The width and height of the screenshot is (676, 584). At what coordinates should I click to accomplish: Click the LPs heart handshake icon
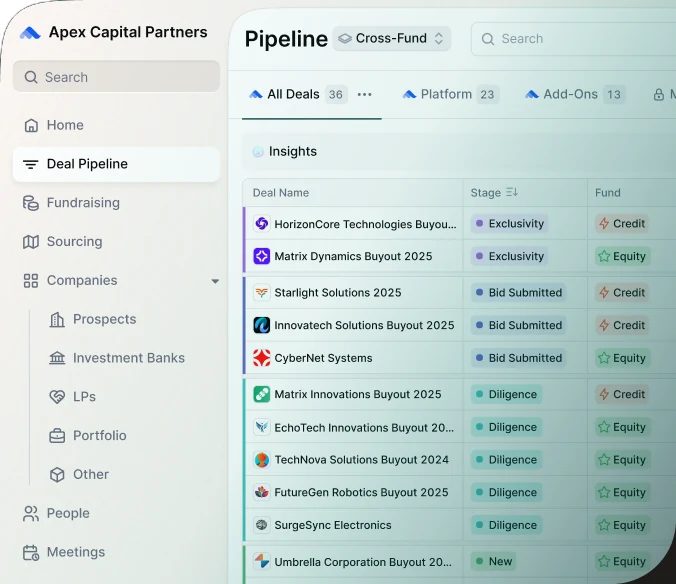click(x=57, y=397)
